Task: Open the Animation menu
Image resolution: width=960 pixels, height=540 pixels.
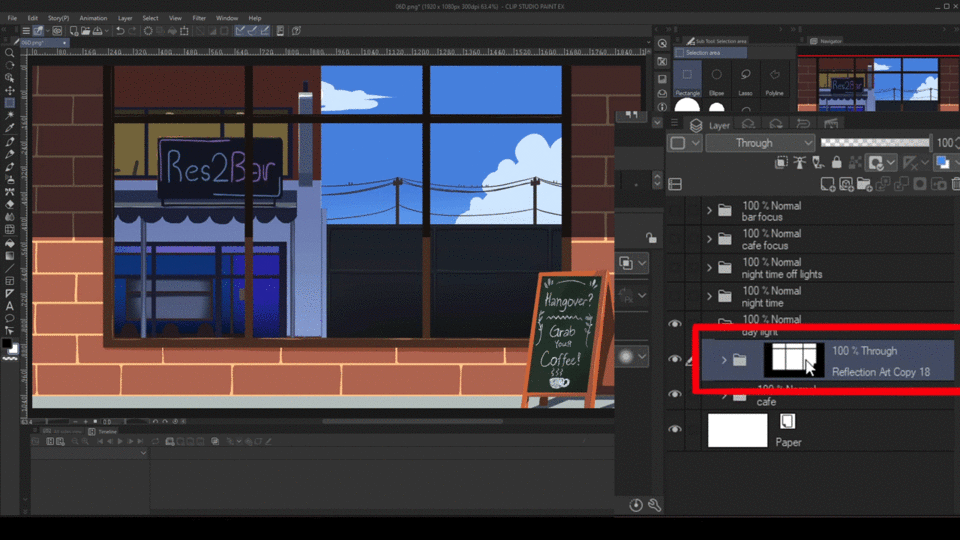Action: pyautogui.click(x=93, y=18)
